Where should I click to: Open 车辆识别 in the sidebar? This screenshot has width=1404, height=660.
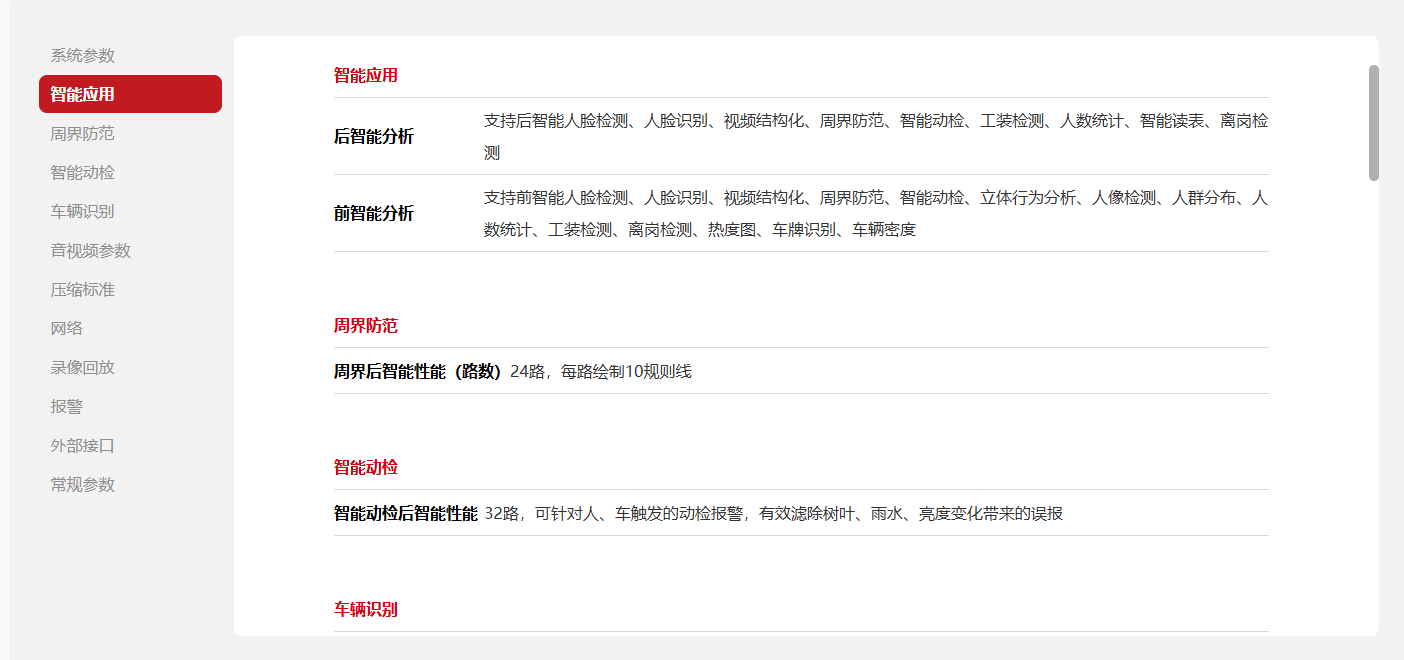pos(83,212)
